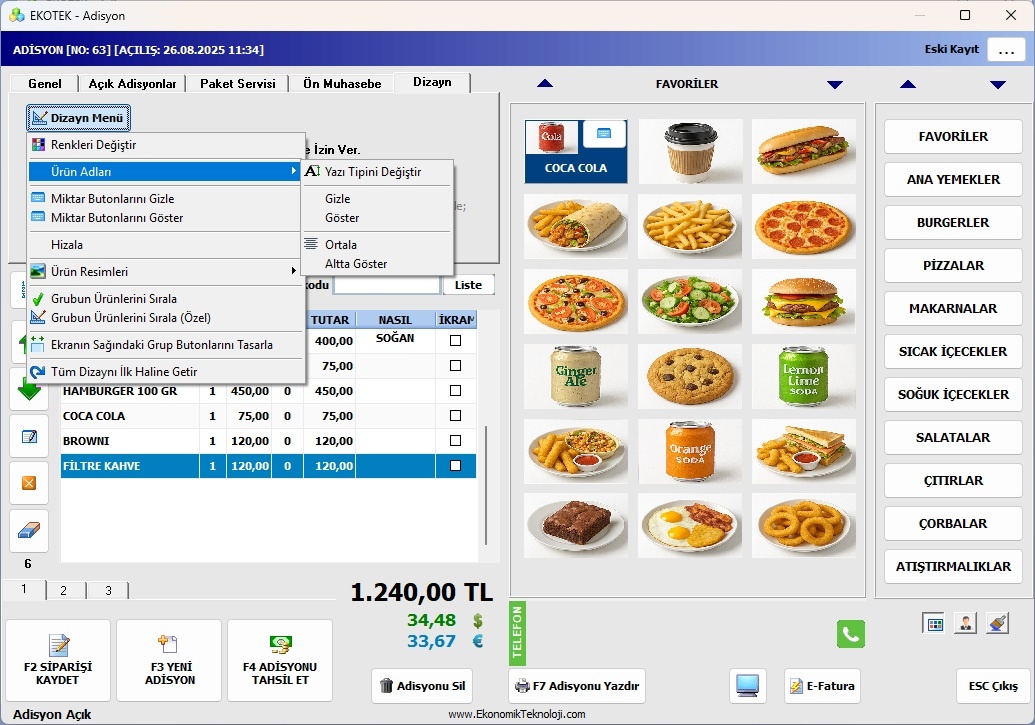Click the eraser icon in left toolbar

29,530
